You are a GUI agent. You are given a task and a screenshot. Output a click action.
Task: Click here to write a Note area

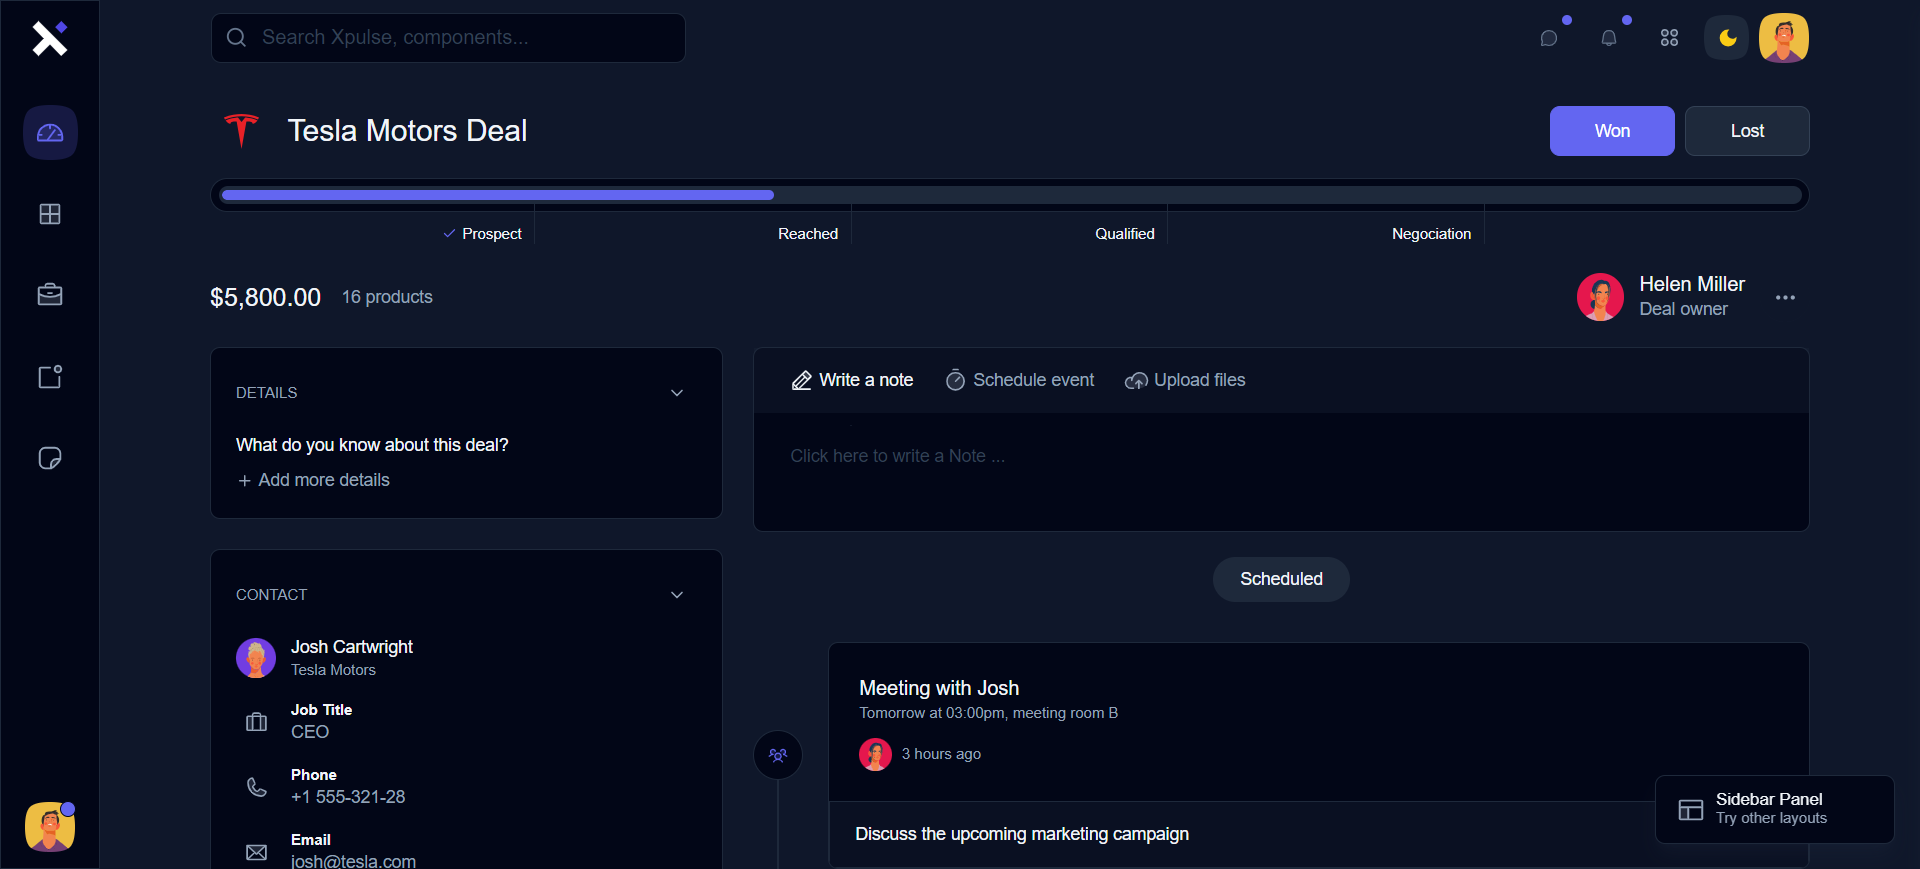tap(1281, 471)
